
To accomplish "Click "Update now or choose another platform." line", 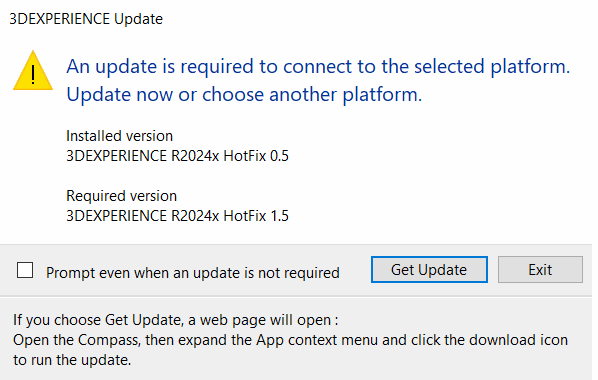I will click(244, 94).
